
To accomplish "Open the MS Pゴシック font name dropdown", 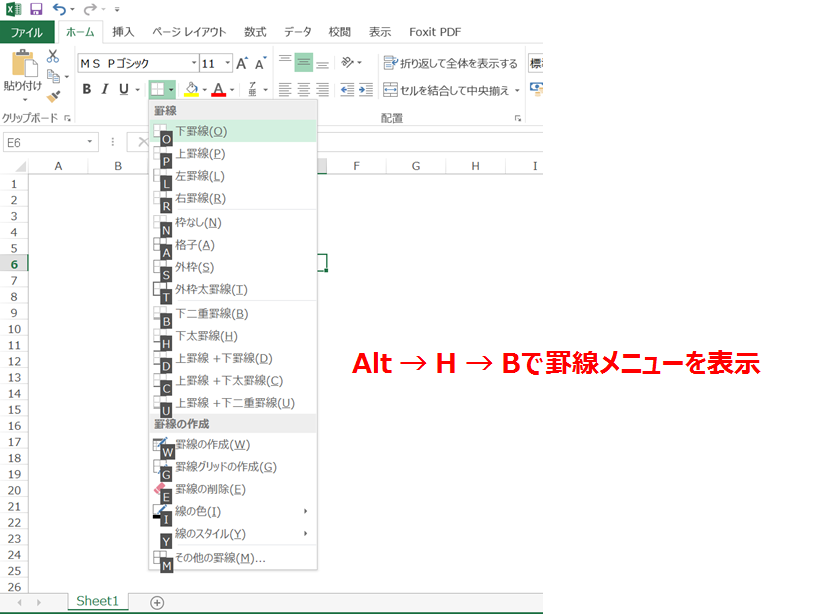I will [194, 63].
